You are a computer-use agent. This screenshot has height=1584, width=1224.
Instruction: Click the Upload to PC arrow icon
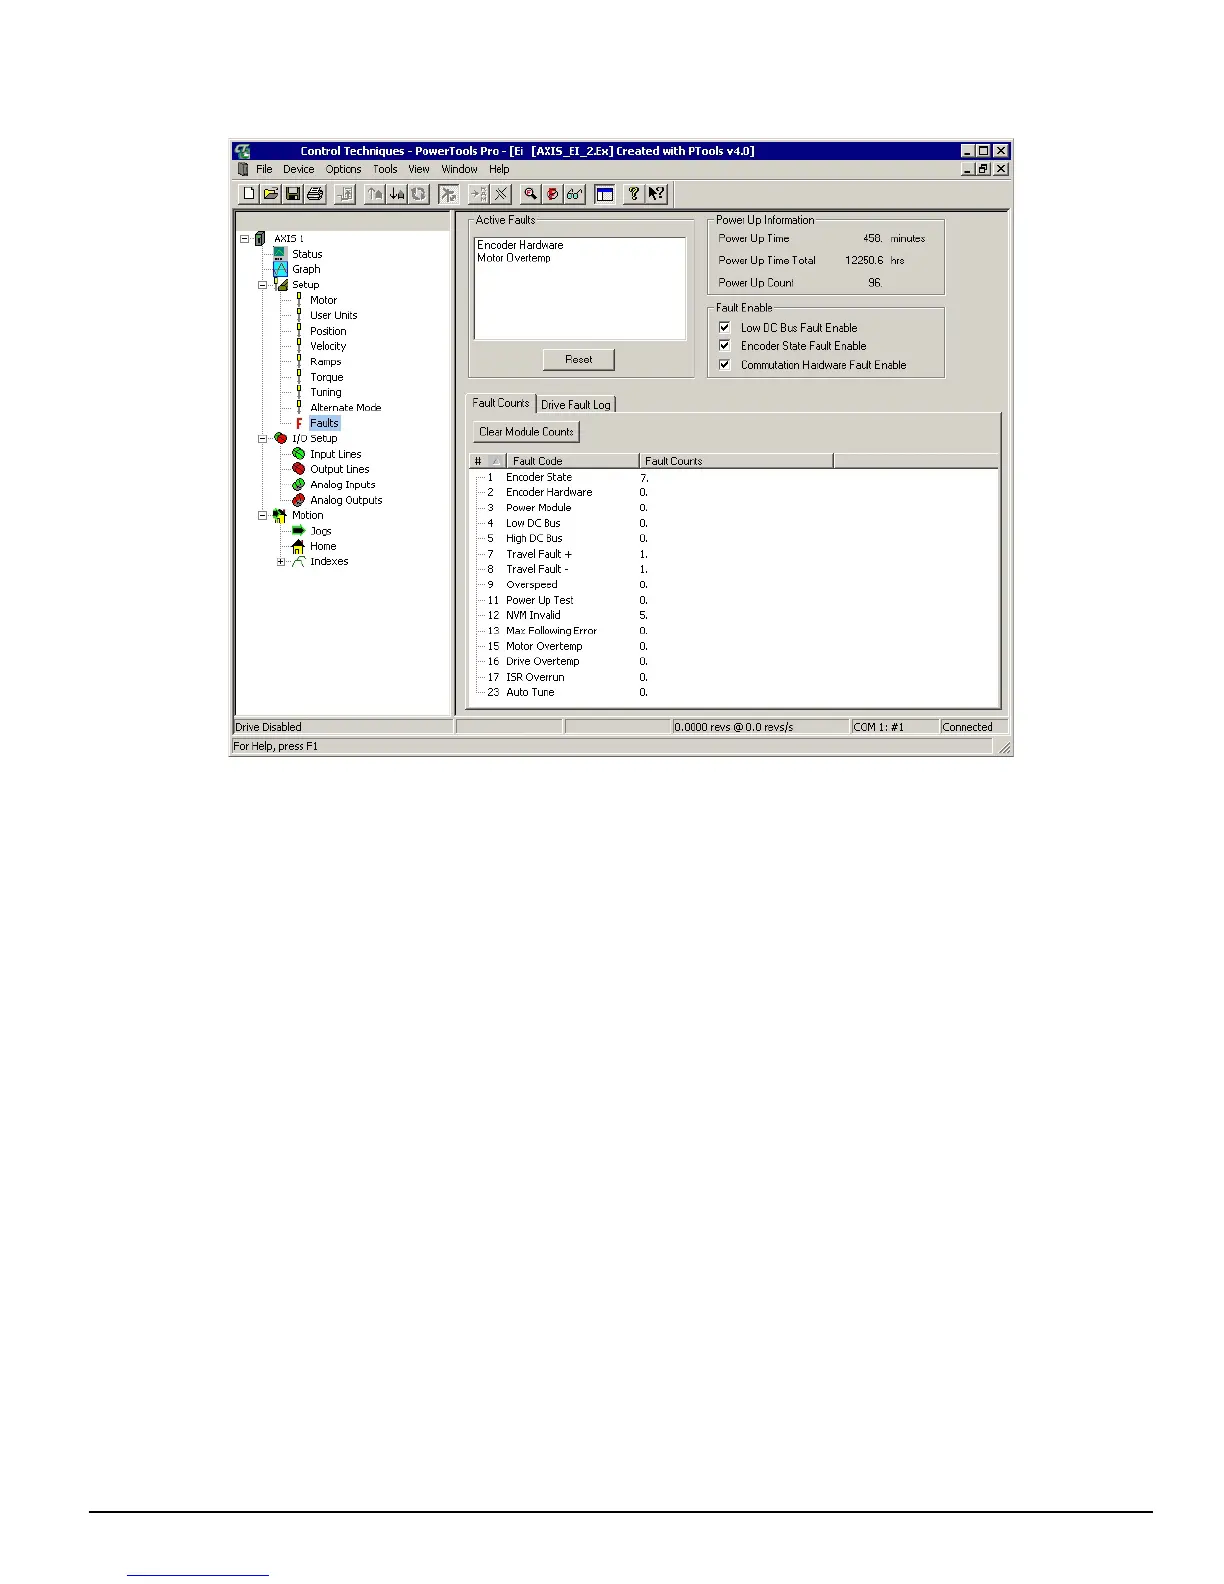tap(375, 194)
